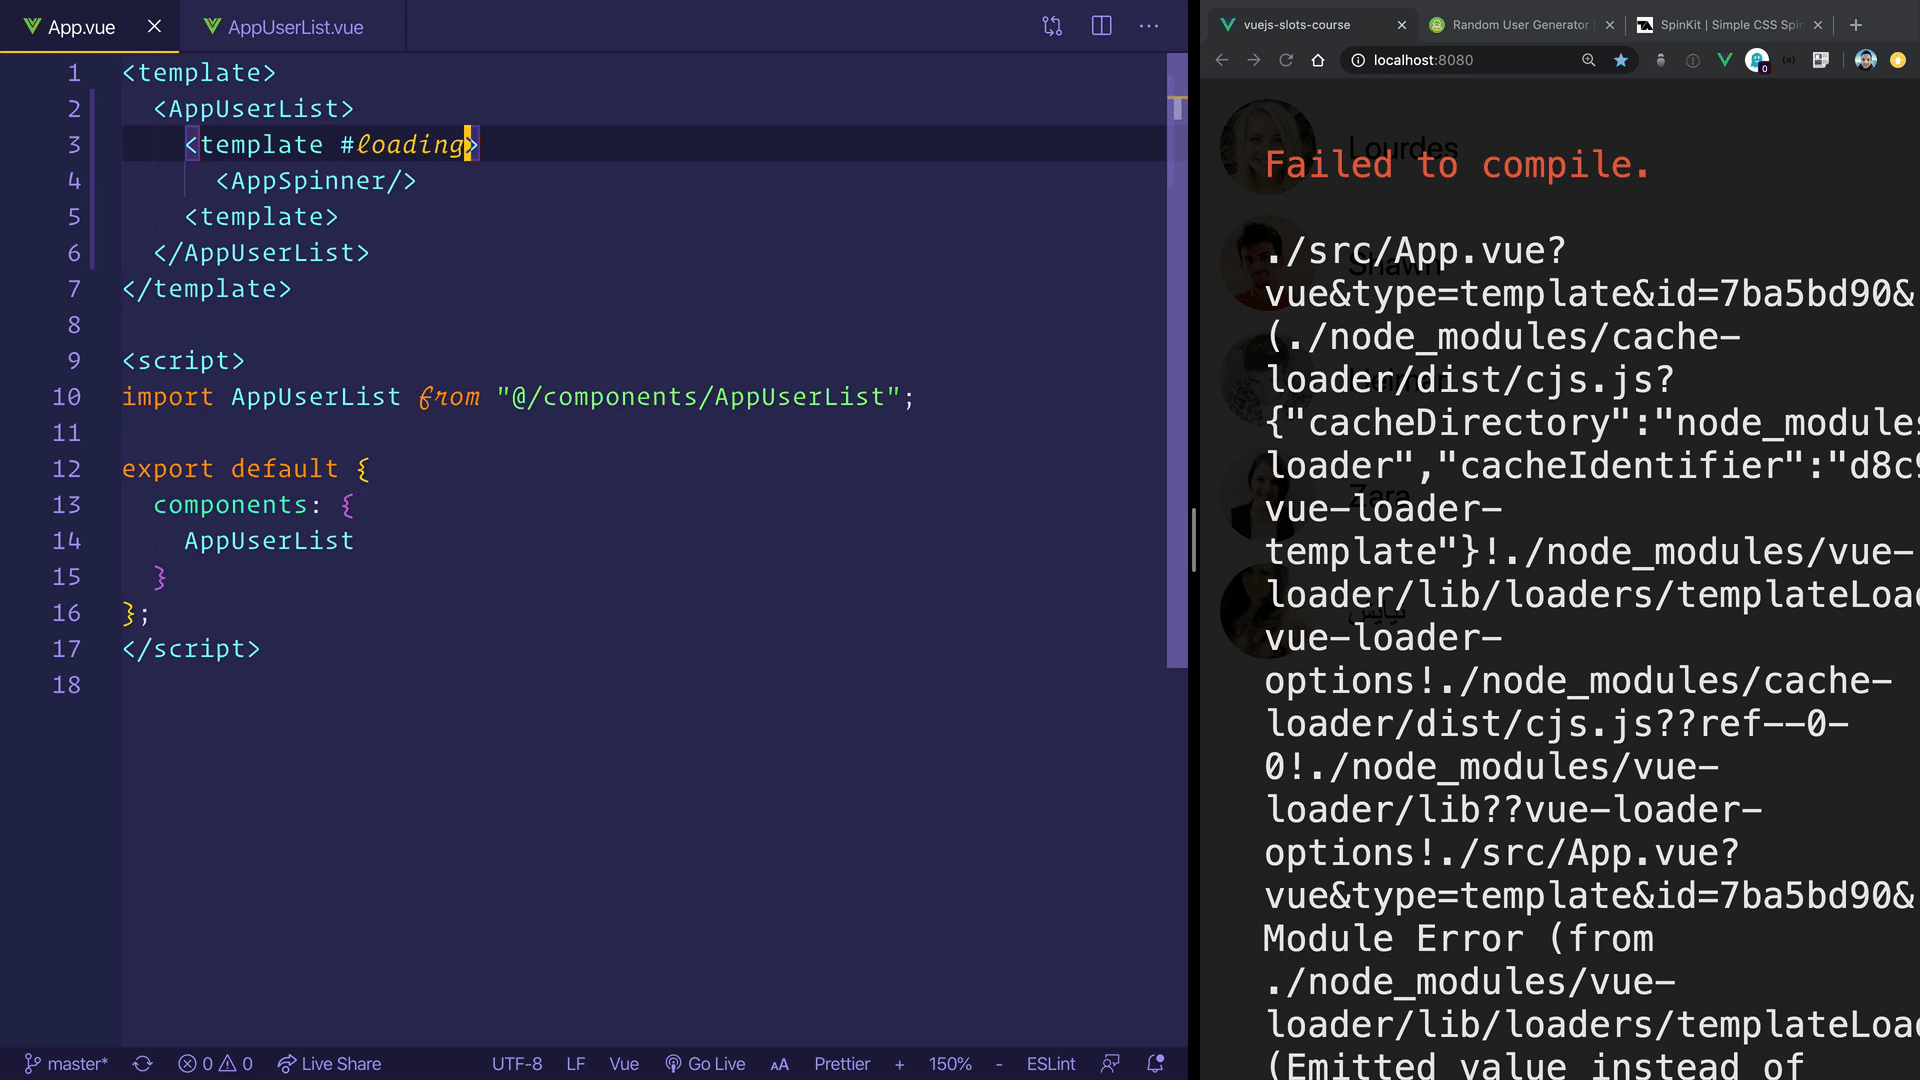The height and width of the screenshot is (1080, 1920).
Task: Change file encoding UTF-8 in status bar
Action: [x=517, y=1064]
